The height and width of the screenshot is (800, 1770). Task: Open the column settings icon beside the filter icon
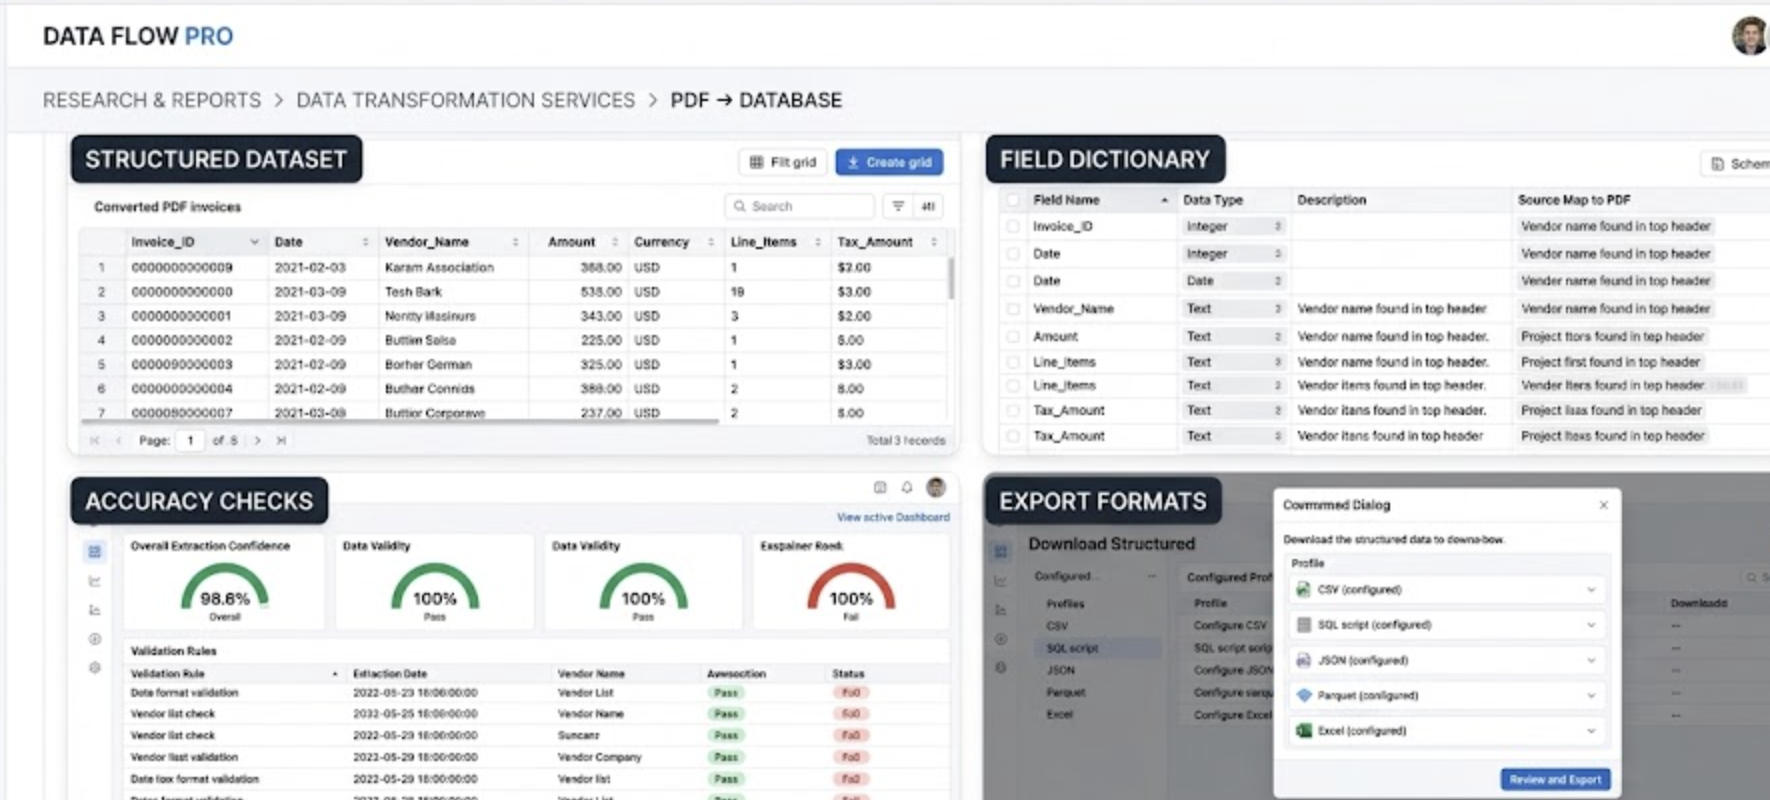coord(928,206)
